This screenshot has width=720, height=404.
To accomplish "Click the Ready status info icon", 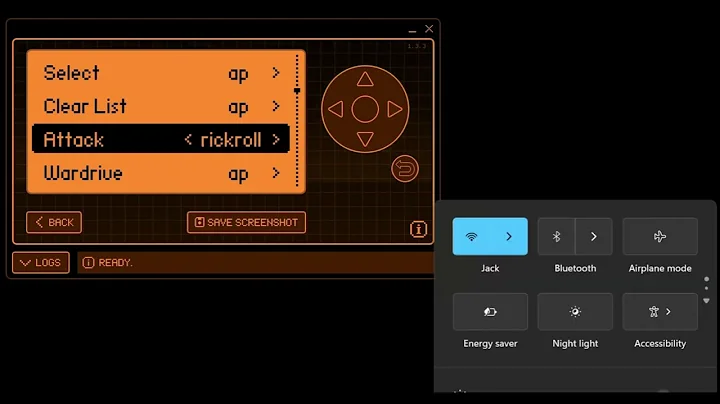I will tap(88, 262).
